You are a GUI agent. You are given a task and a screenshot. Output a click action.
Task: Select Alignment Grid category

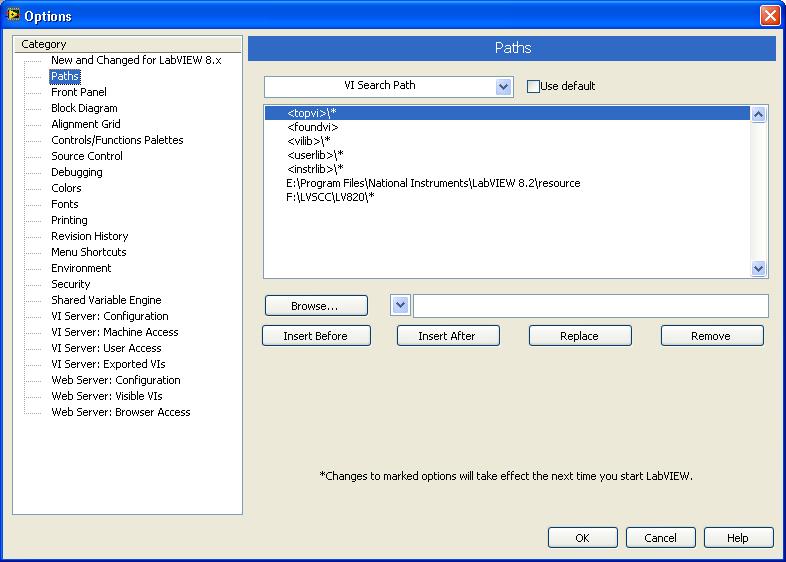click(86, 124)
